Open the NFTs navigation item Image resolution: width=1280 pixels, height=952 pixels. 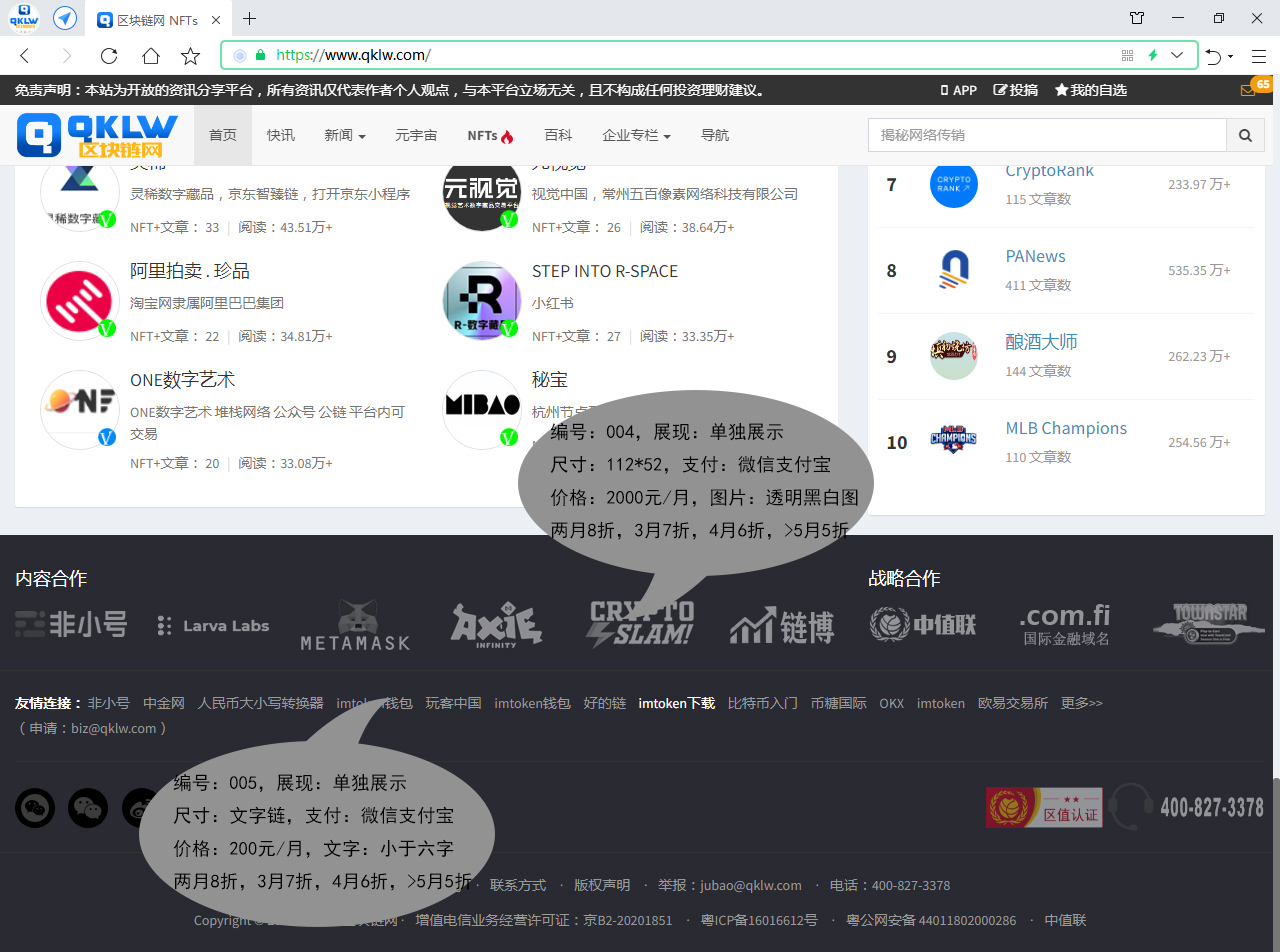coord(490,135)
